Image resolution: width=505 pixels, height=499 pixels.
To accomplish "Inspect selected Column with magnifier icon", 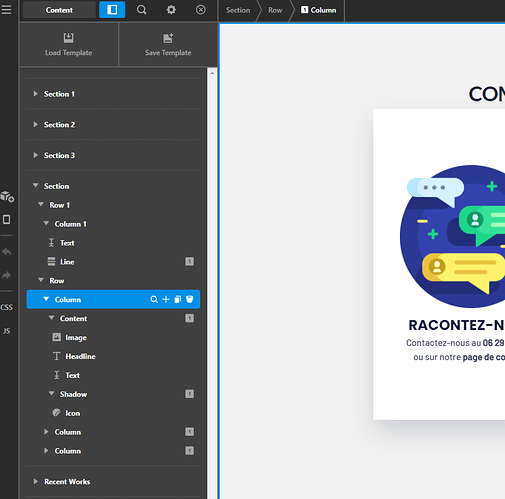I will coord(154,299).
